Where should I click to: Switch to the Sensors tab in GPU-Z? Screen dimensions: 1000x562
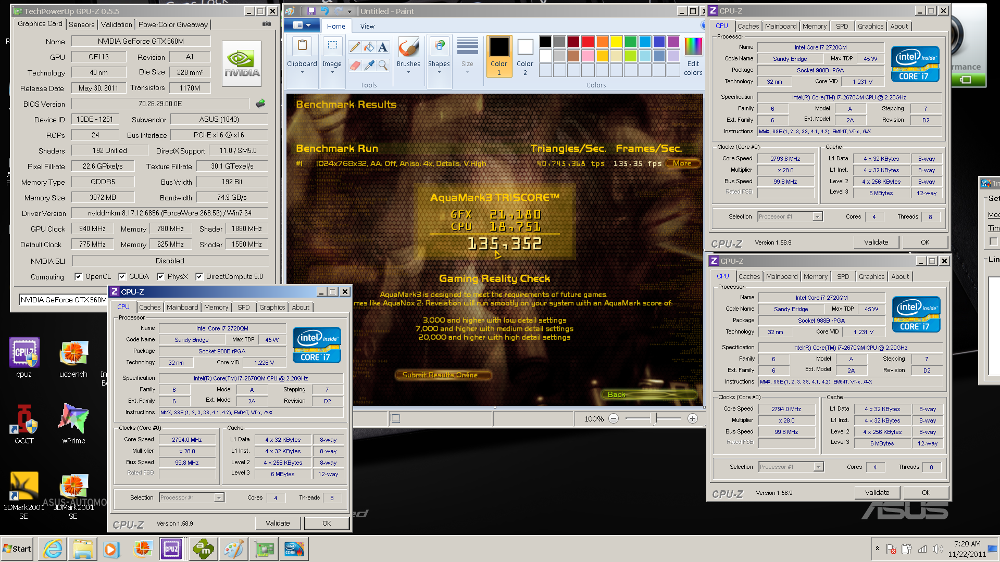[81, 24]
